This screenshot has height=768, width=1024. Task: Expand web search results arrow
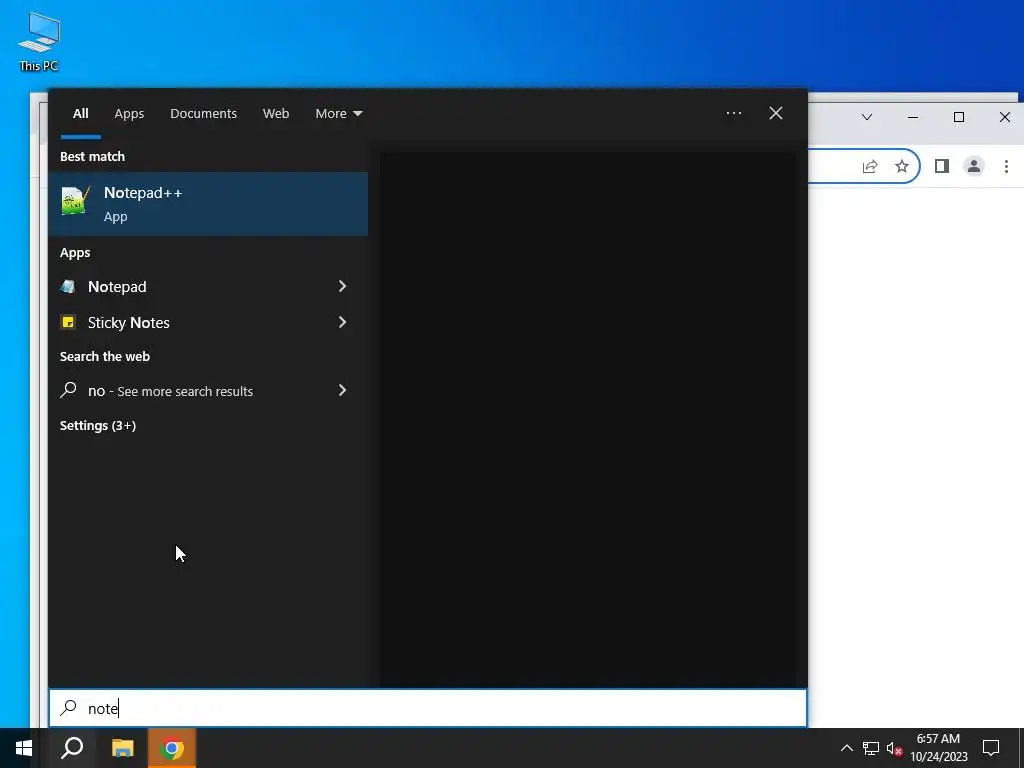tap(342, 391)
